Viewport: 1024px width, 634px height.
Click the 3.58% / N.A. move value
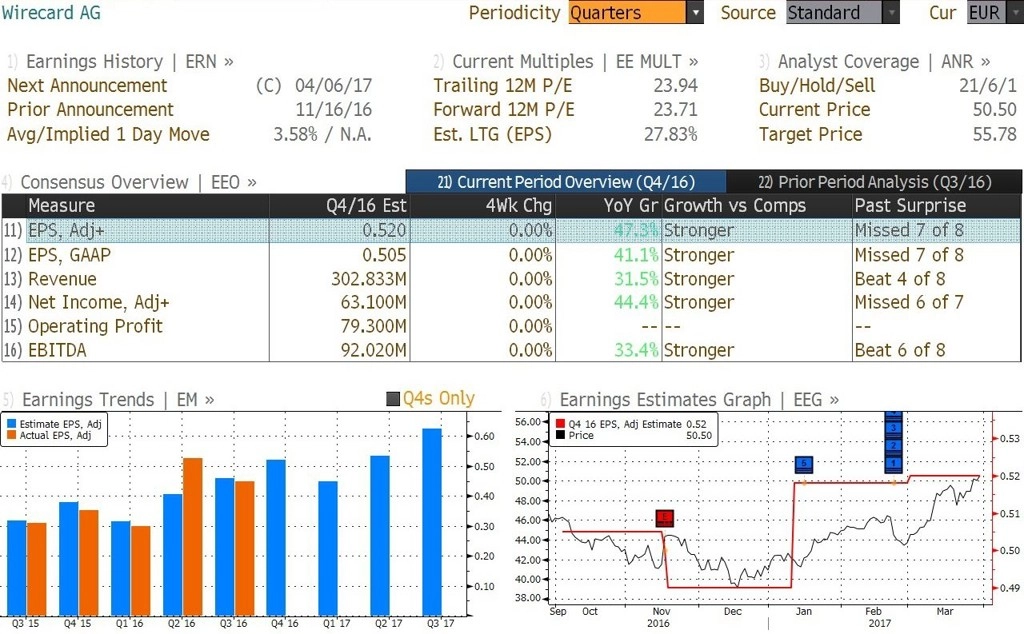click(323, 135)
